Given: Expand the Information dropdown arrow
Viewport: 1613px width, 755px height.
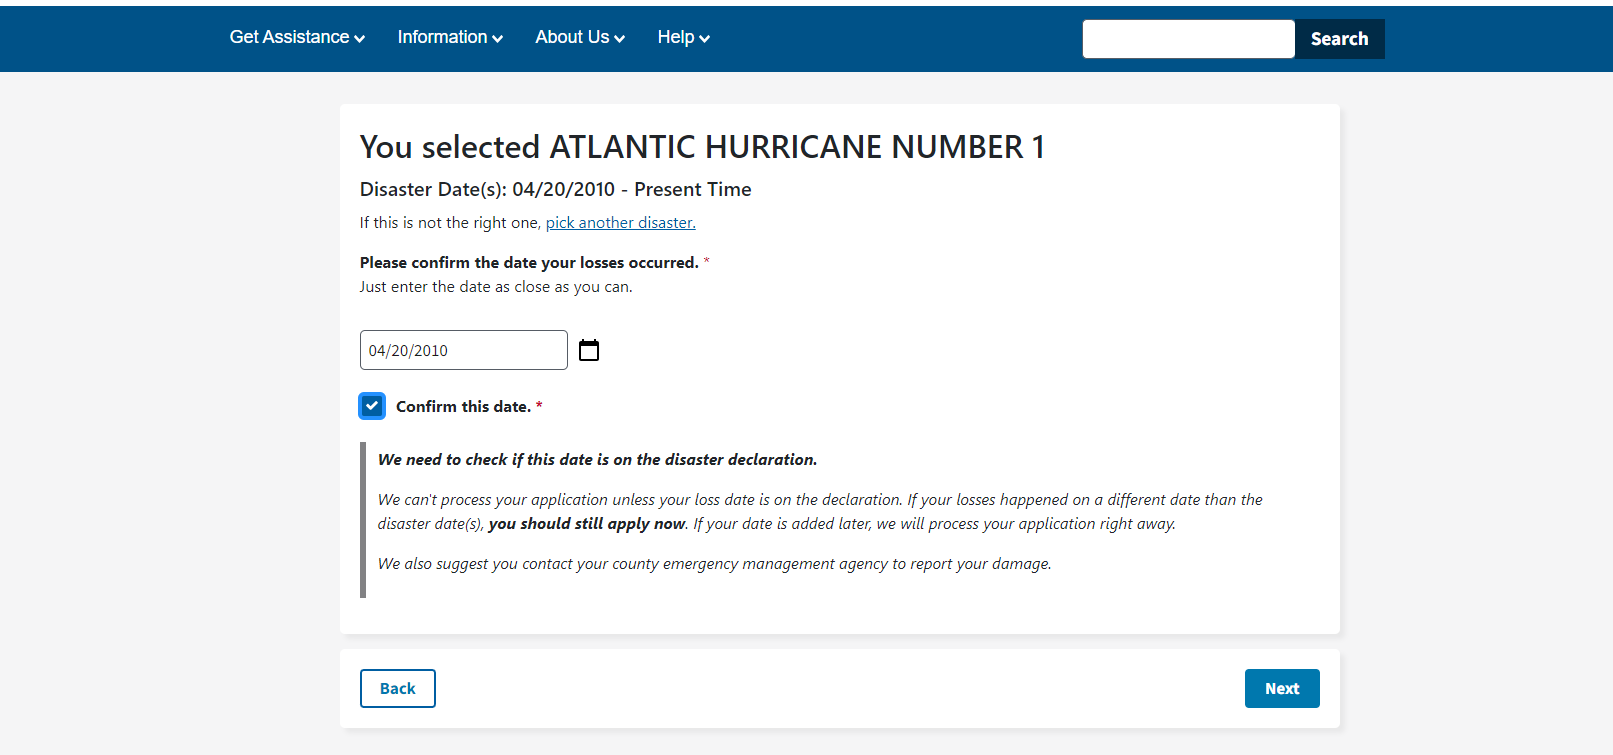Looking at the screenshot, I should (x=497, y=39).
